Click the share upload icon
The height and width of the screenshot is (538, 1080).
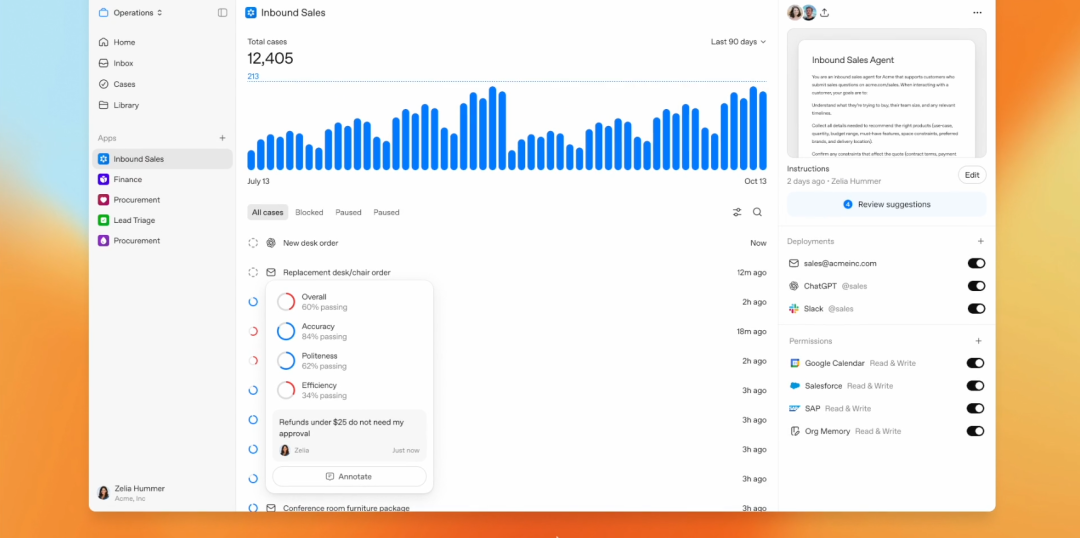pyautogui.click(x=824, y=12)
